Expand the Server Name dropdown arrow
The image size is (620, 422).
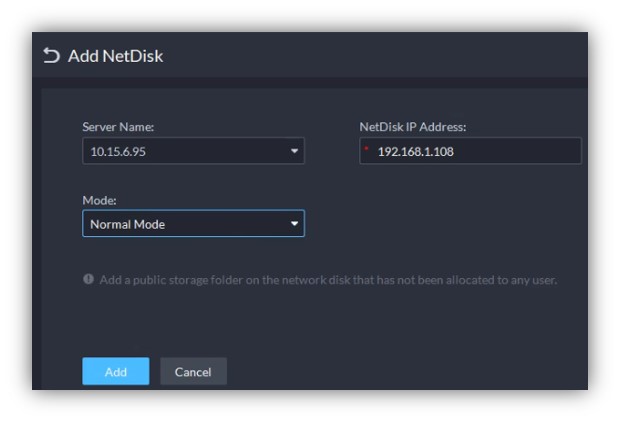coord(294,151)
